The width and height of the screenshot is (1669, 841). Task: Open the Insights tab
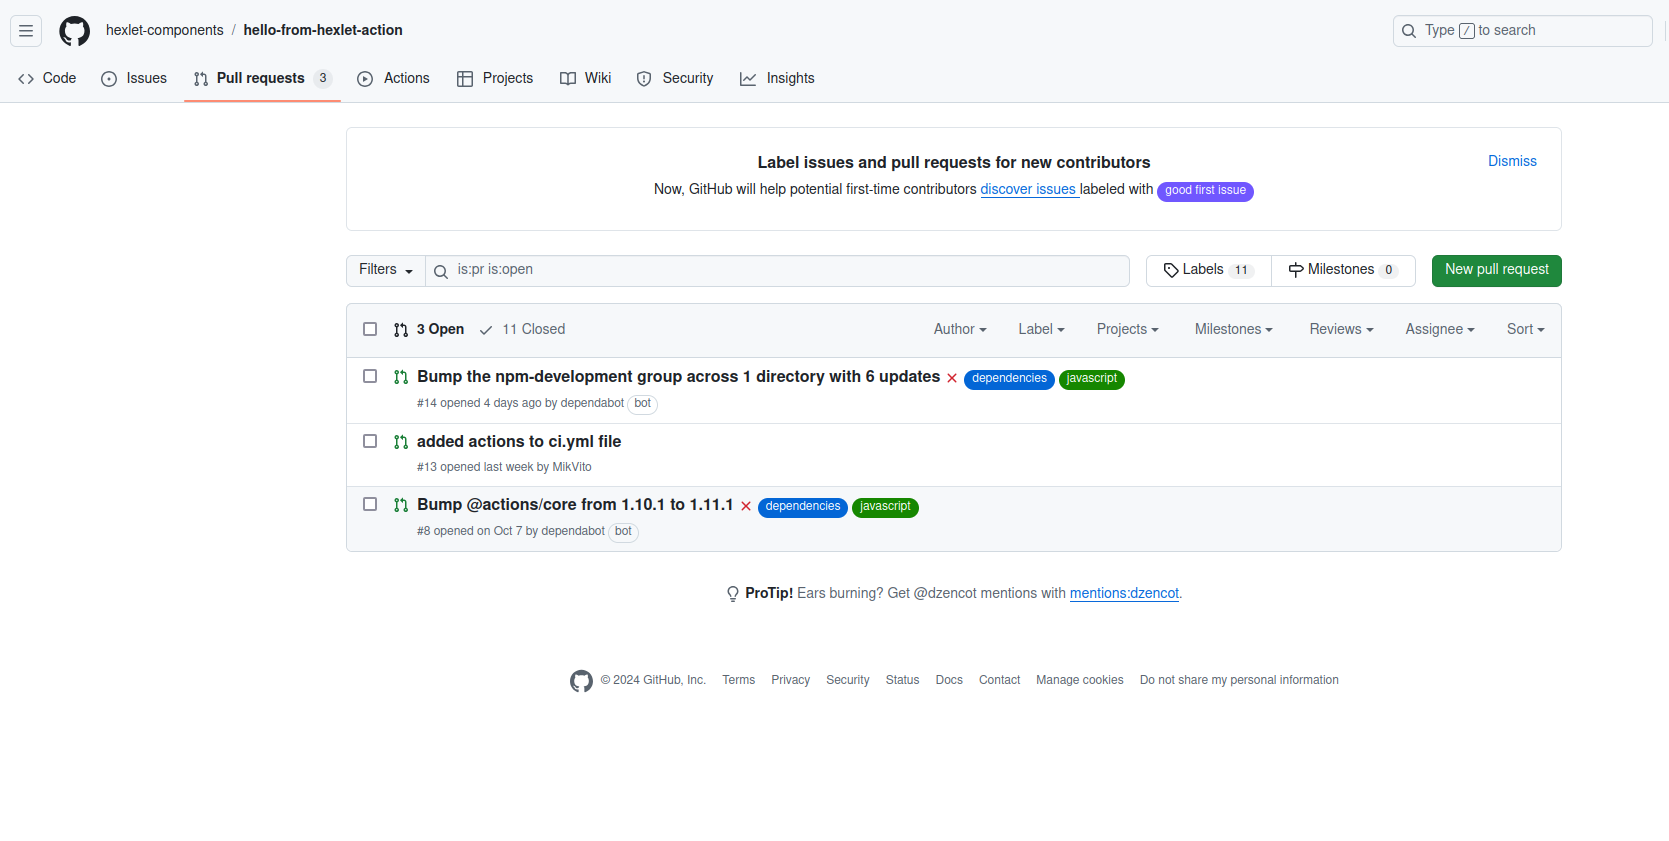(777, 78)
